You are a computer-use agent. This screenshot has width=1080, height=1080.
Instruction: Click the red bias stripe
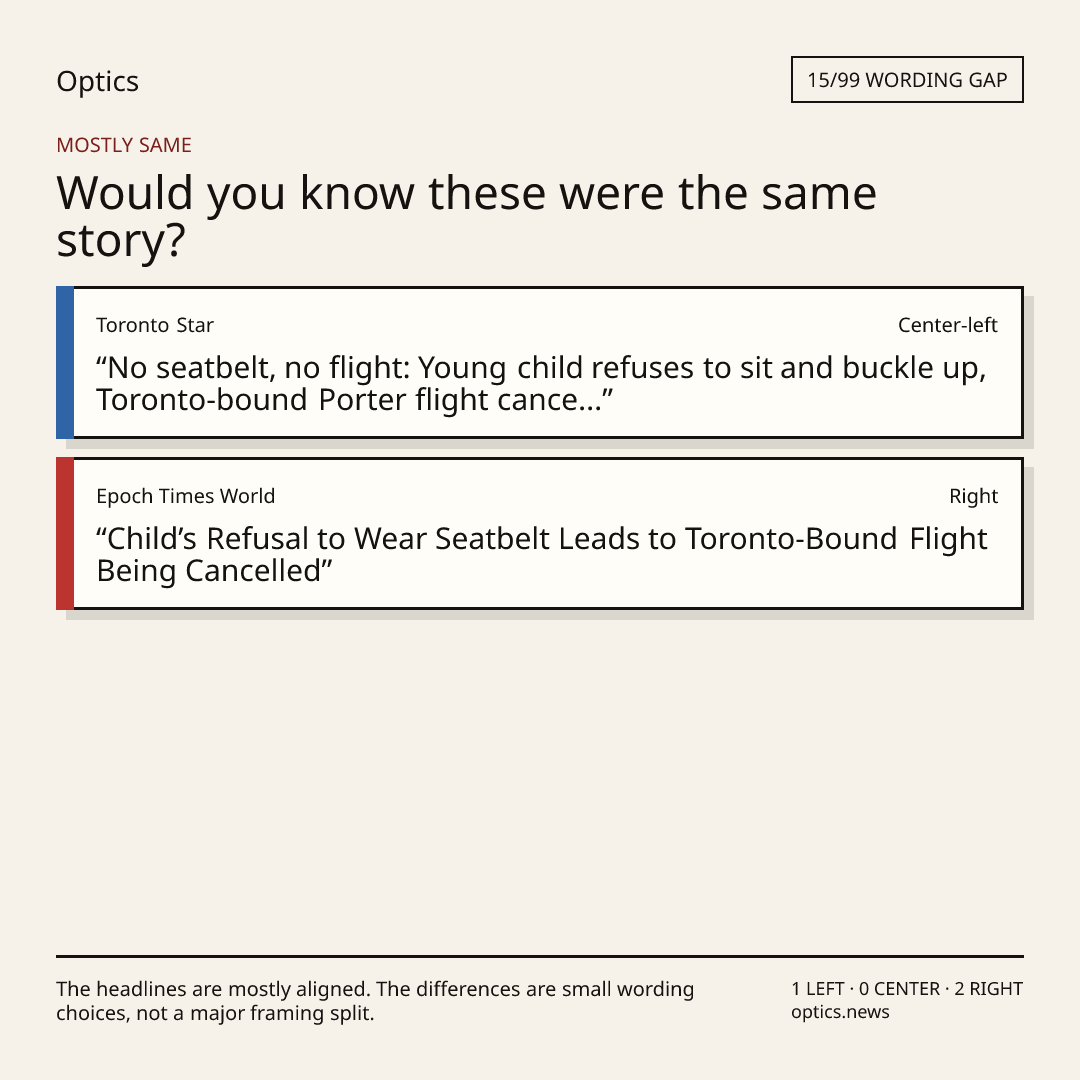coord(65,533)
